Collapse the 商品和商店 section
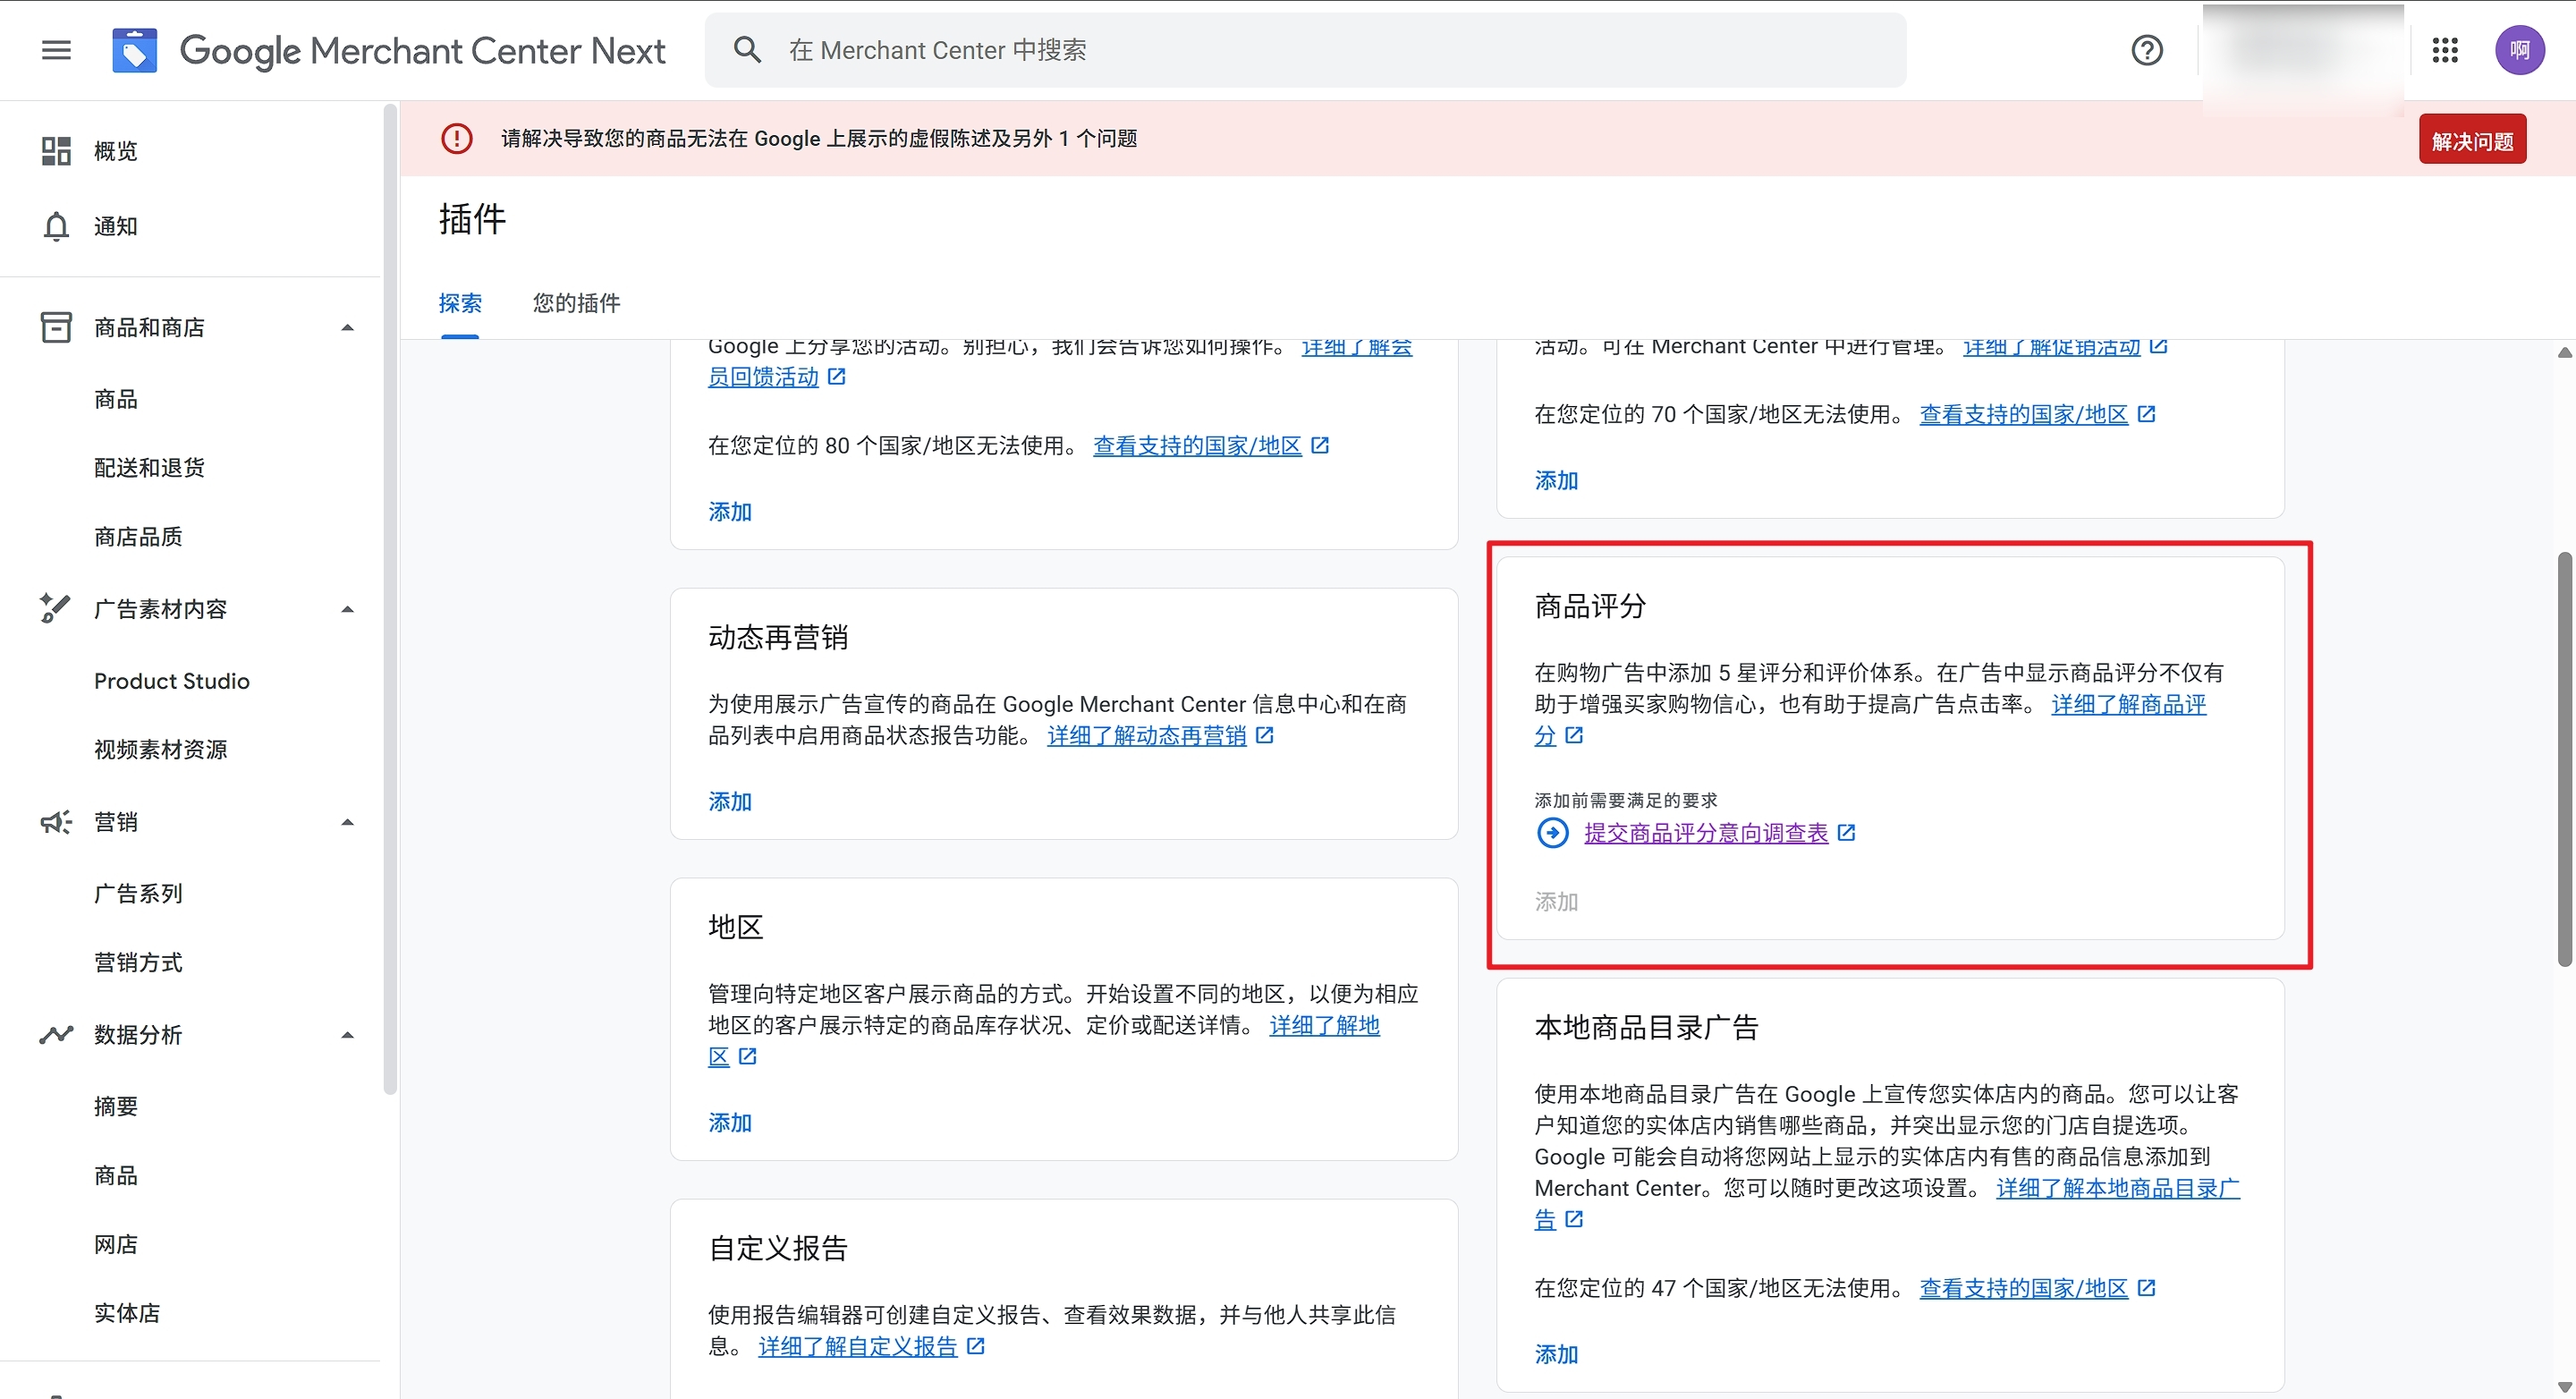The image size is (2576, 1399). click(x=347, y=328)
